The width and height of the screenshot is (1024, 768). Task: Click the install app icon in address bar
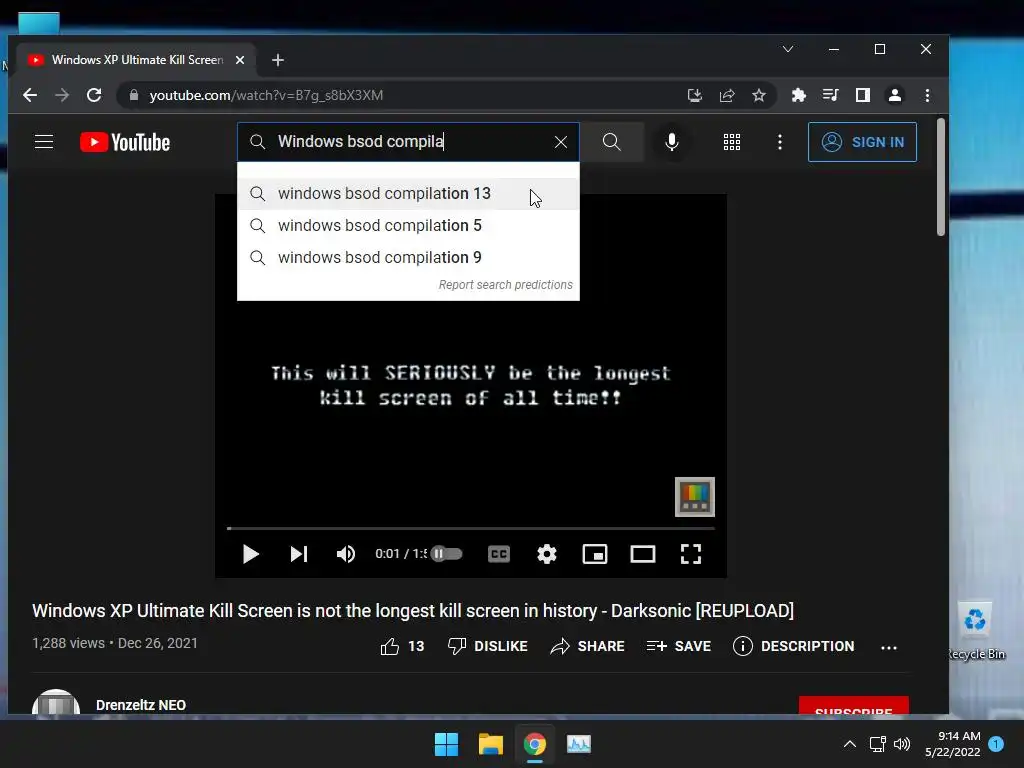pos(695,95)
